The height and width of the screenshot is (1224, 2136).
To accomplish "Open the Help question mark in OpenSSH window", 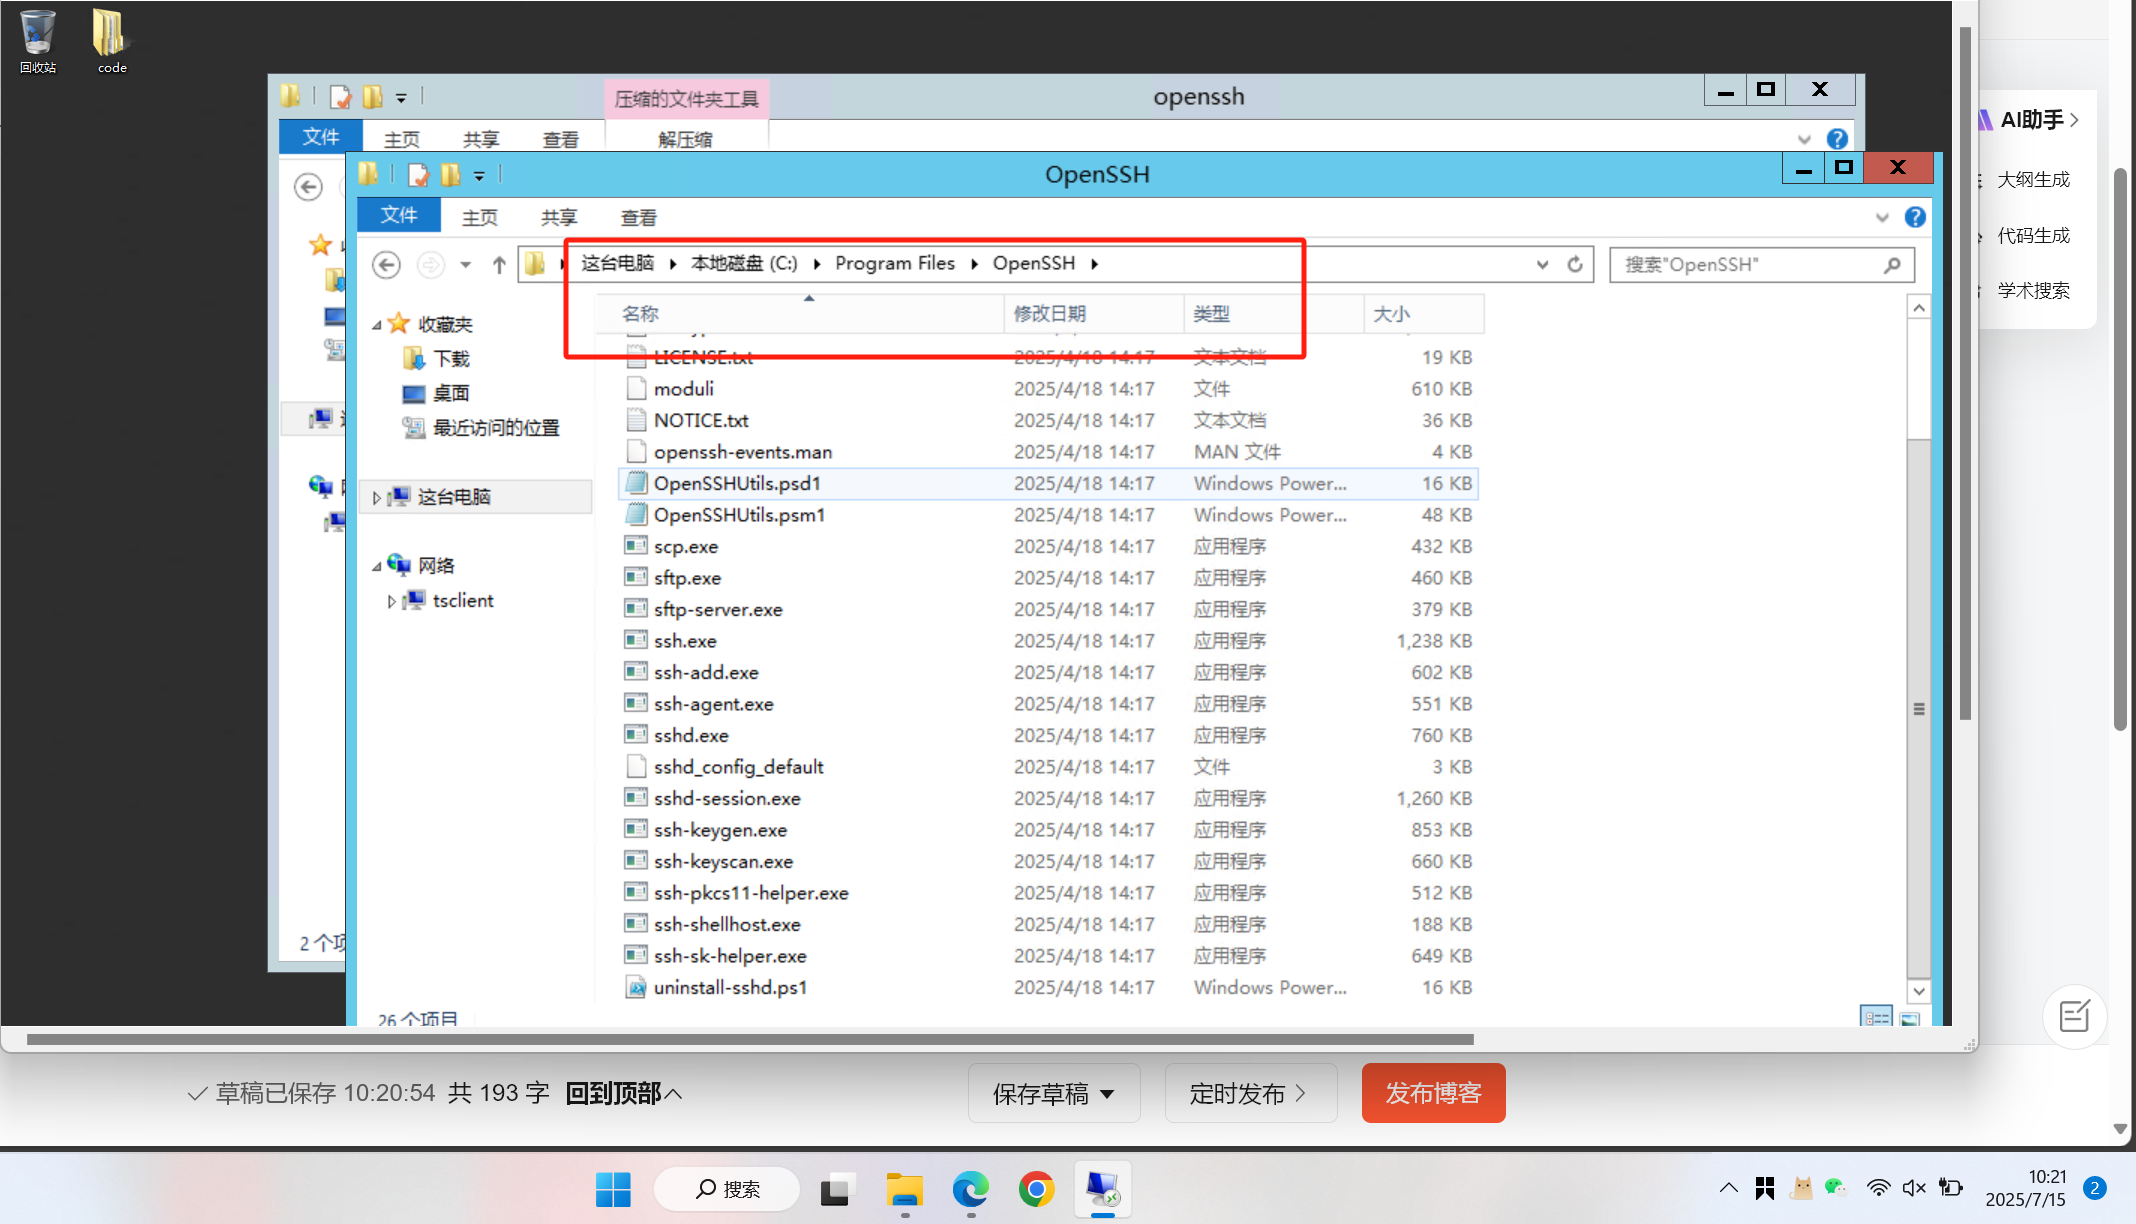I will [1915, 217].
